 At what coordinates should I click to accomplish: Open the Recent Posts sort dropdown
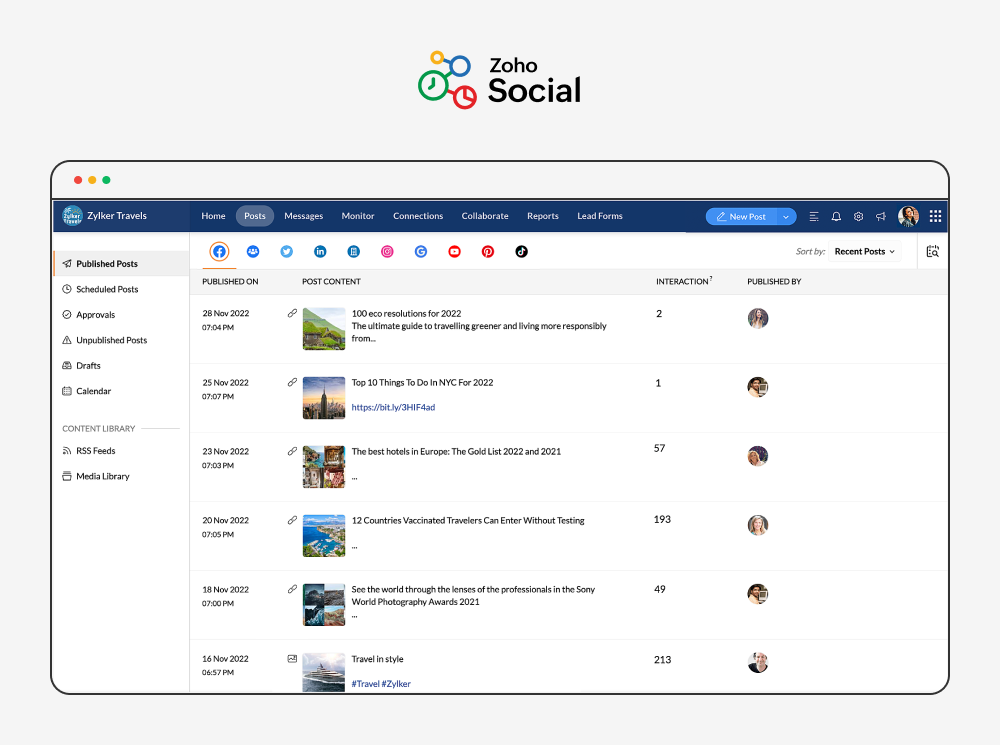[x=865, y=251]
